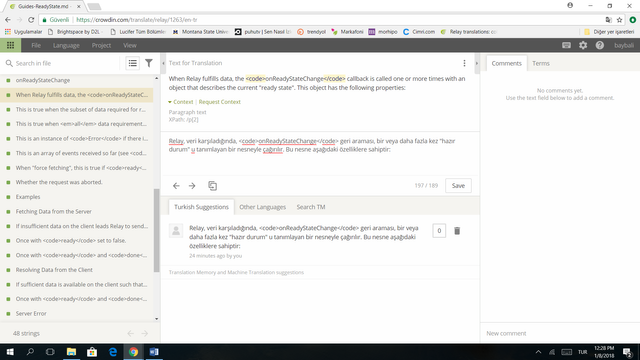Open the editor settings gear

pos(583,45)
